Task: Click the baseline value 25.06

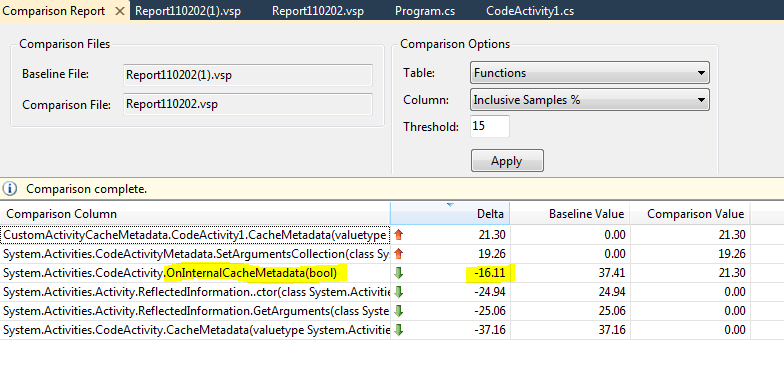Action: point(612,311)
